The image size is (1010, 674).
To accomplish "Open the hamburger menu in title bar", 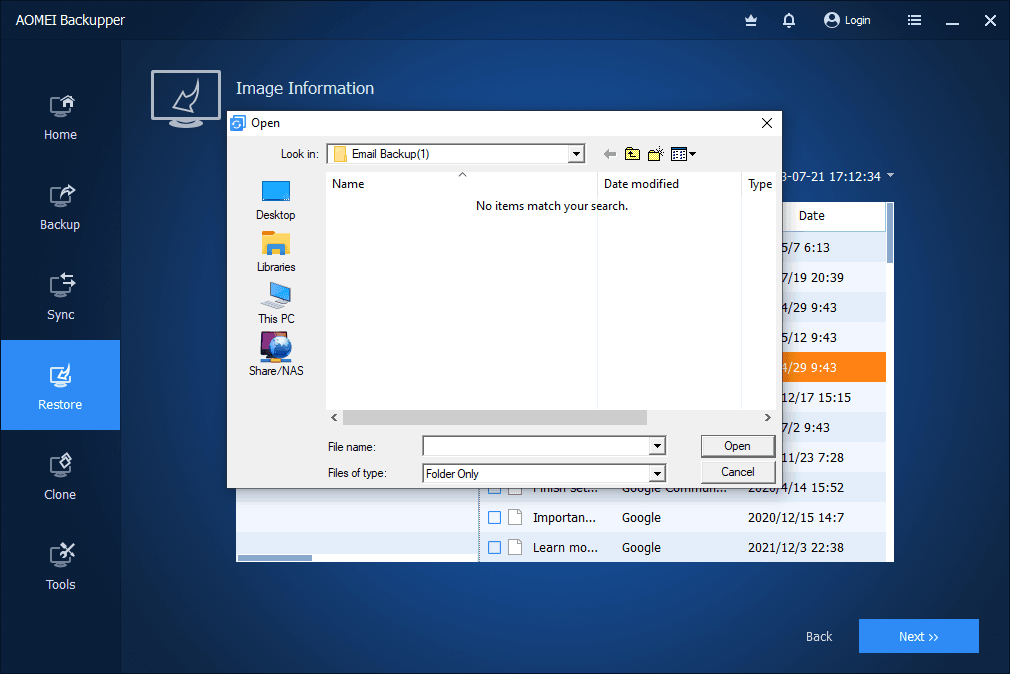I will click(914, 20).
